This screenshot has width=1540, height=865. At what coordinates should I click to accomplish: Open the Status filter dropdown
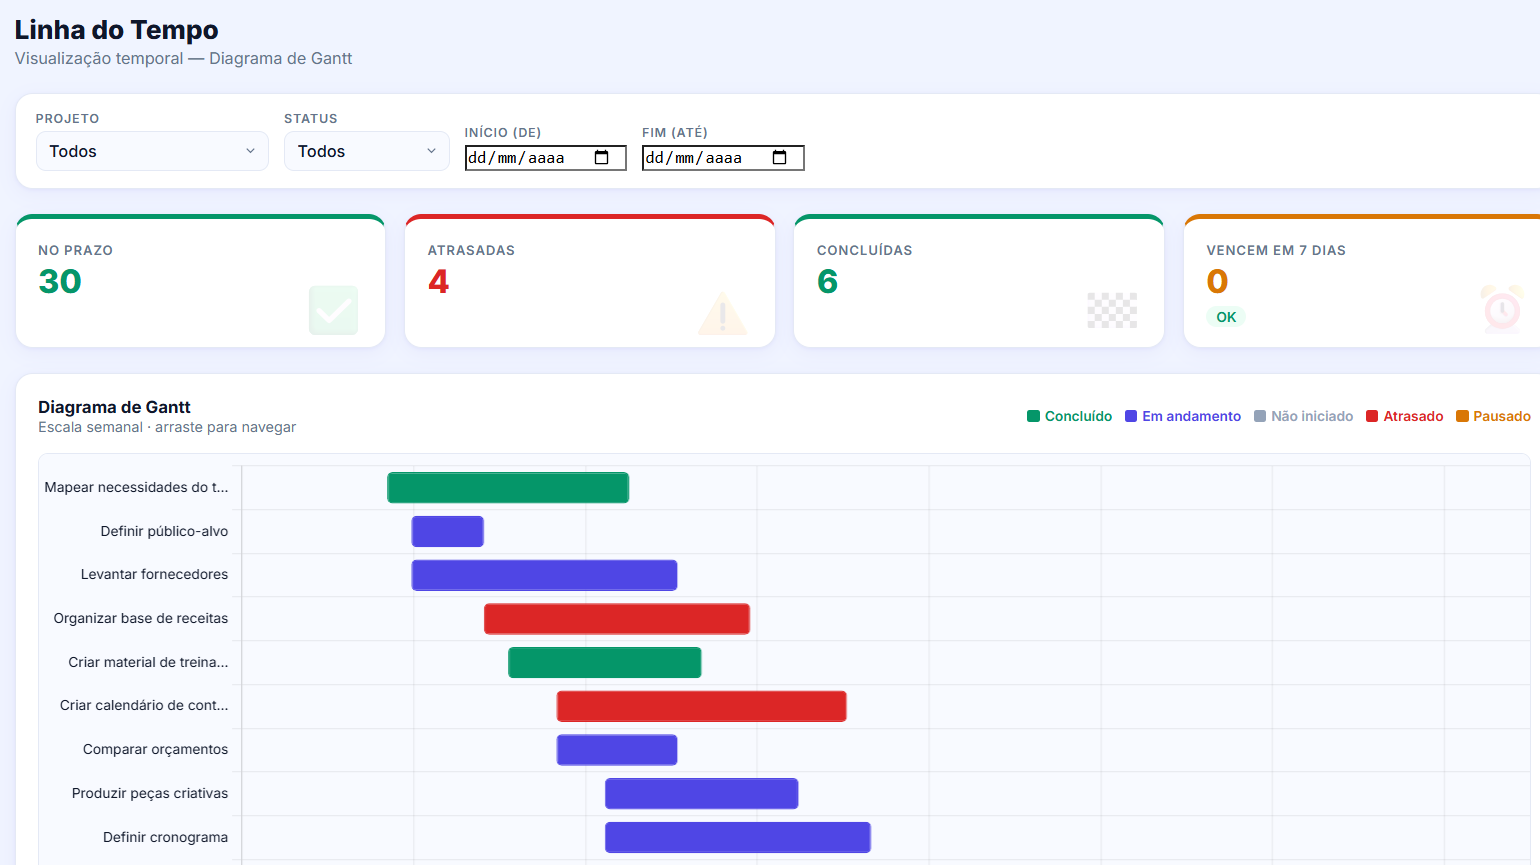point(367,151)
